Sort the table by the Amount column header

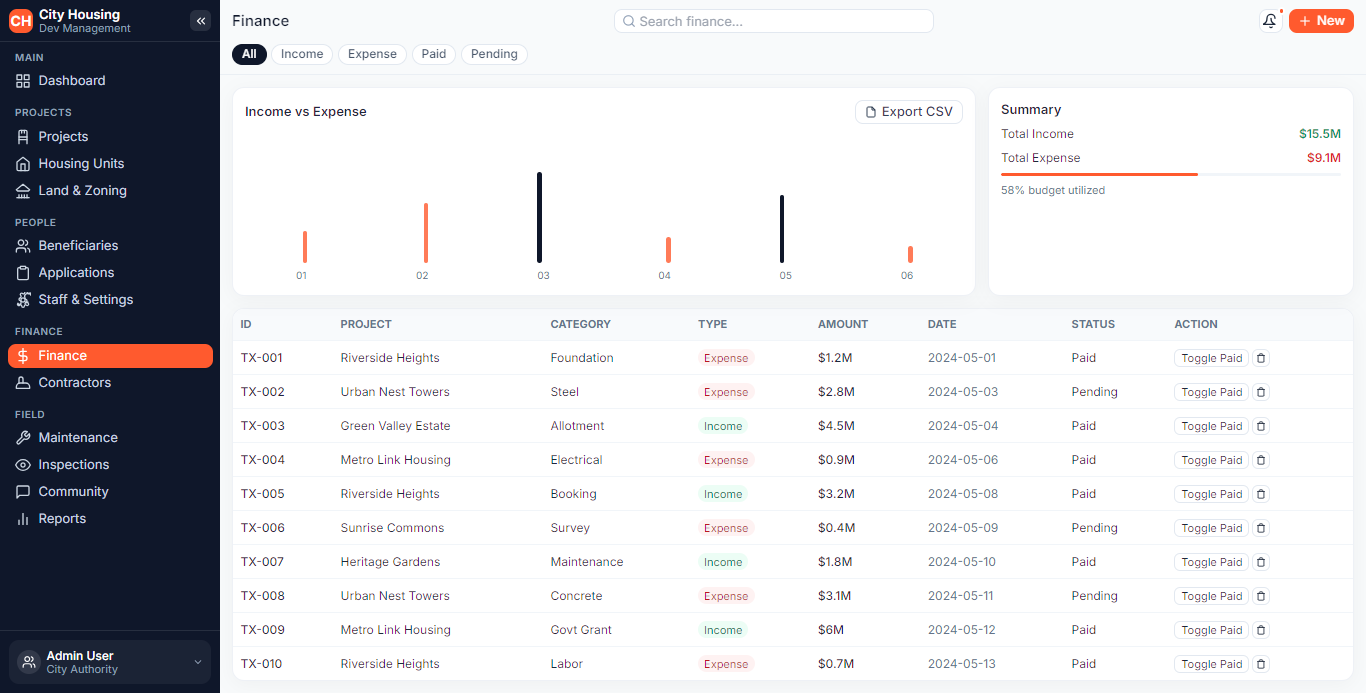[843, 324]
